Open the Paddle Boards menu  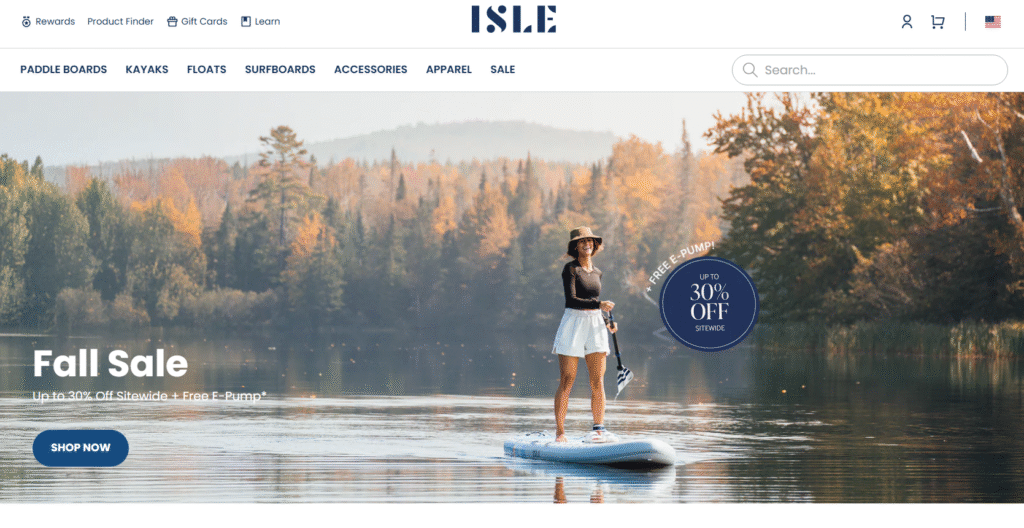(x=63, y=69)
